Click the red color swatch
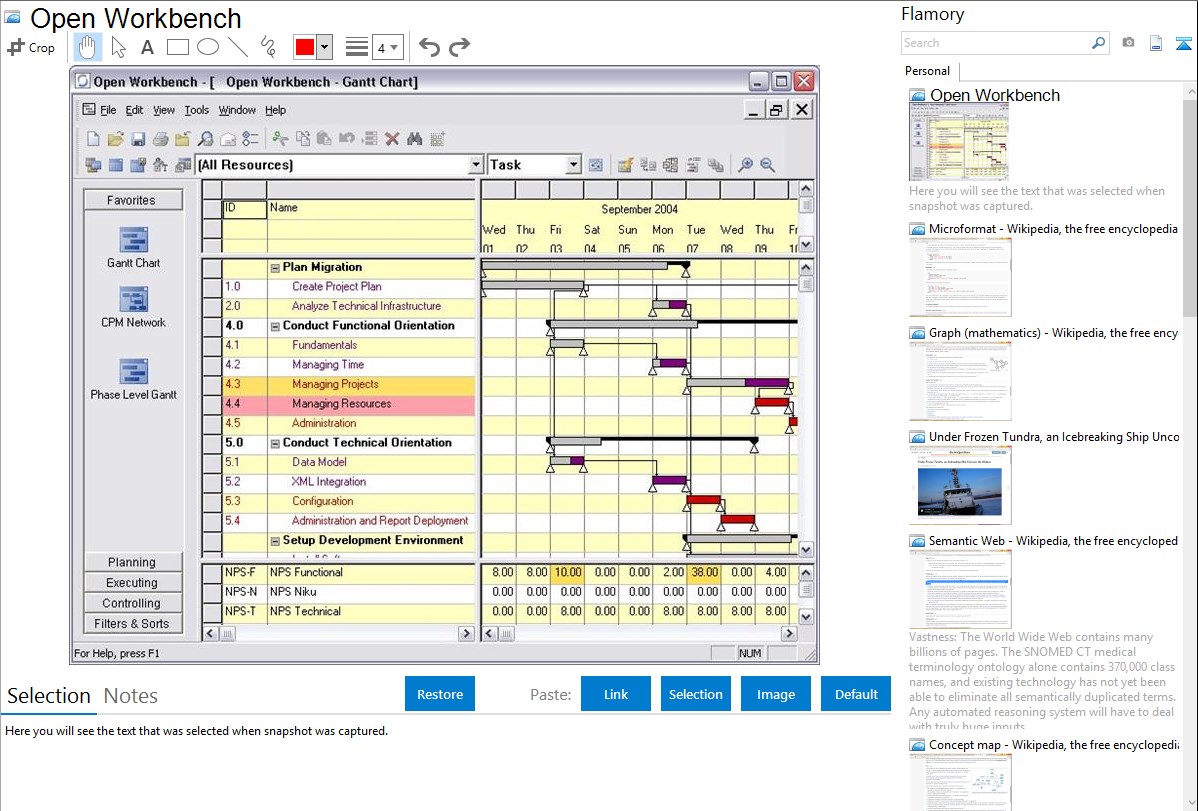This screenshot has width=1198, height=811. click(305, 47)
